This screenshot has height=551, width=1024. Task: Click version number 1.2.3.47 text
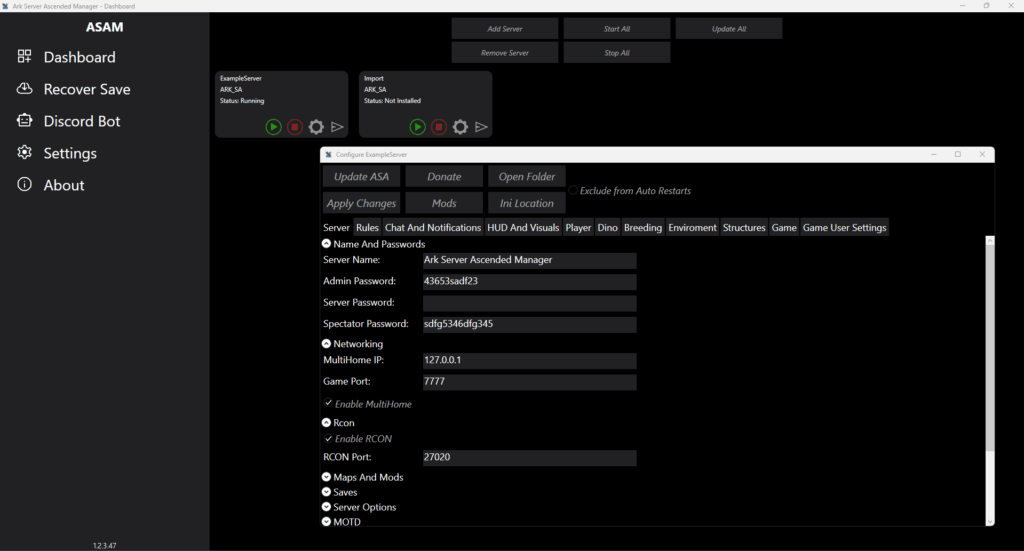tap(104, 545)
